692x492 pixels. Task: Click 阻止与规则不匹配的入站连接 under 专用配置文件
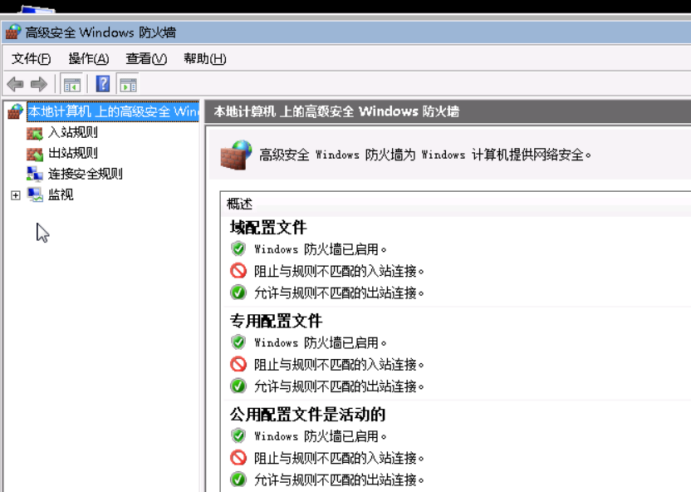point(339,364)
